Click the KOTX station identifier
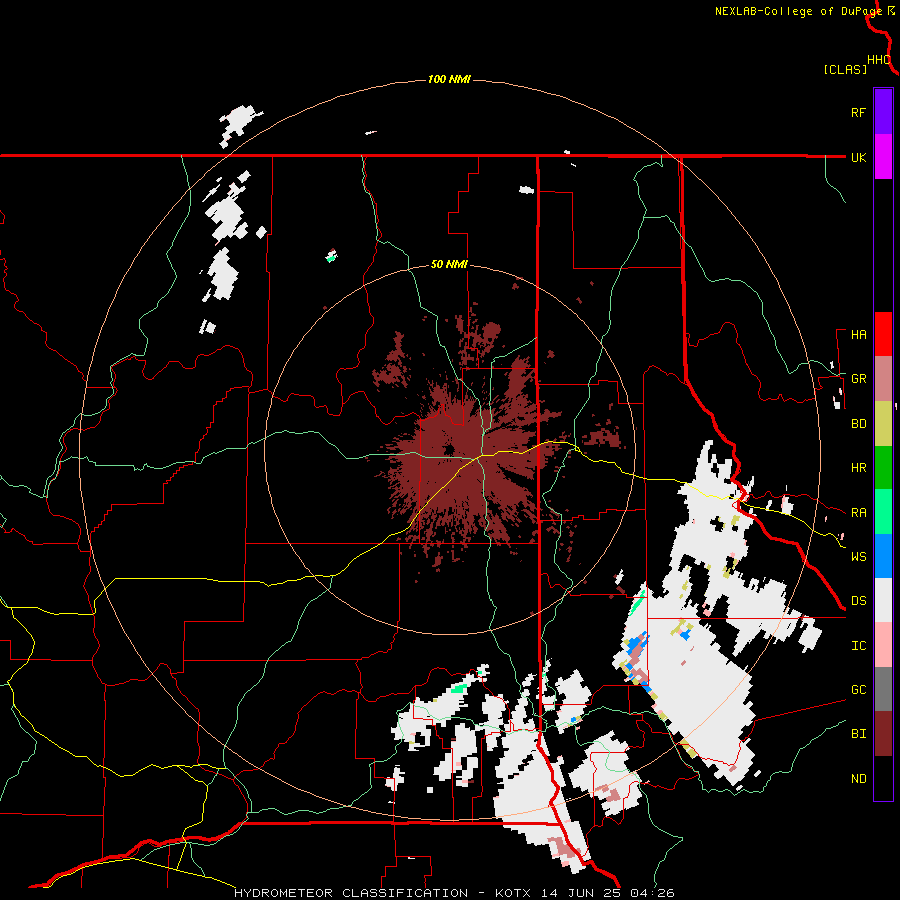The image size is (900, 900). [x=513, y=893]
